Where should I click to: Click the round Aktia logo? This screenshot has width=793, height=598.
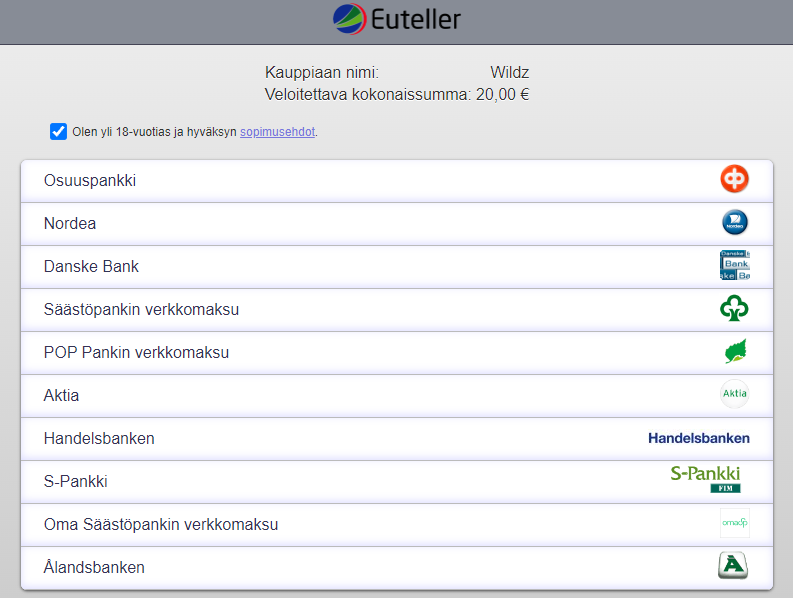[734, 394]
